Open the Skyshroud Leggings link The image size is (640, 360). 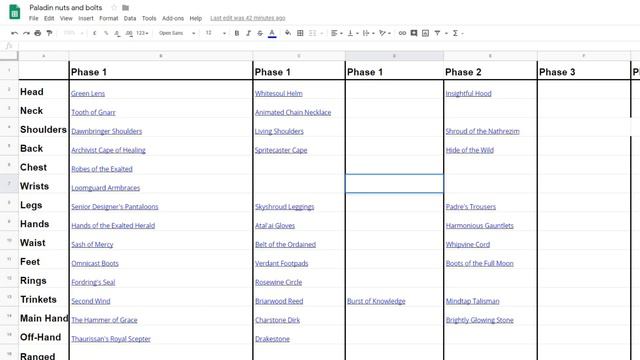coord(284,207)
